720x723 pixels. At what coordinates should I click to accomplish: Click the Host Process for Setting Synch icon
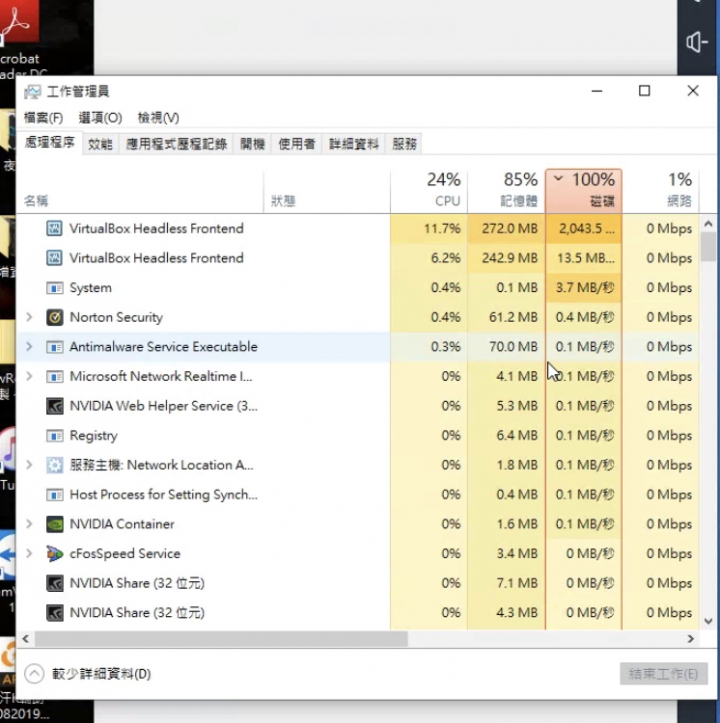point(54,495)
